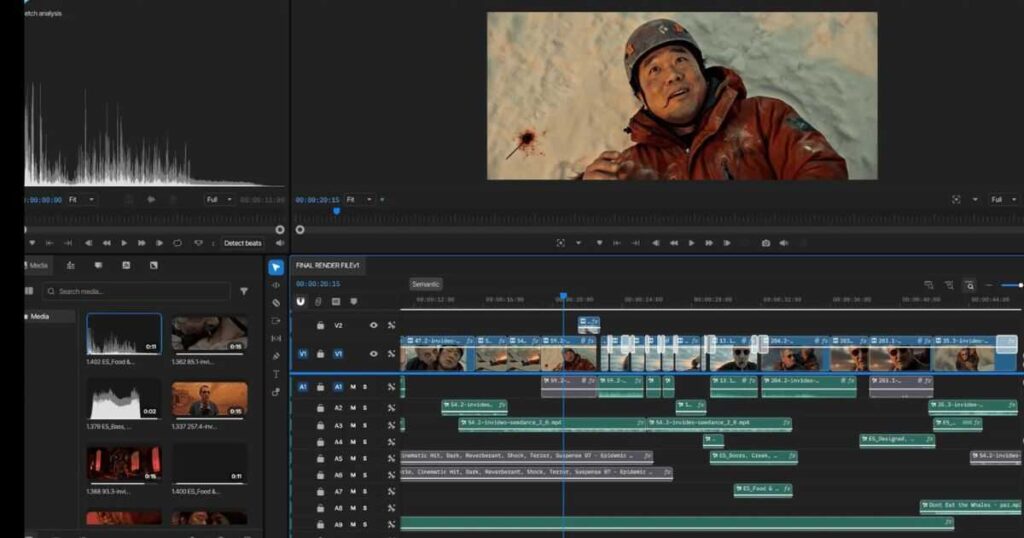Open the second media panel tab icon
1024x538 pixels.
(x=71, y=265)
